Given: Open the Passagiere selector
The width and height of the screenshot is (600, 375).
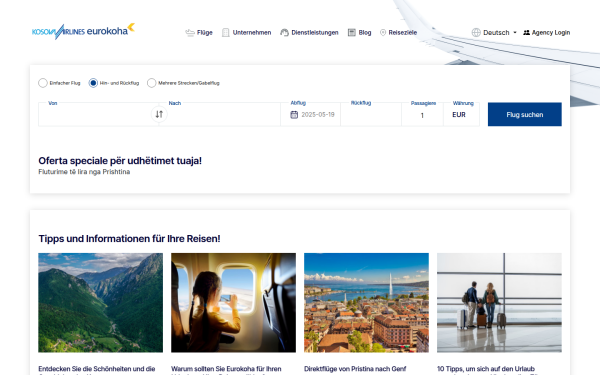Looking at the screenshot, I should (422, 114).
